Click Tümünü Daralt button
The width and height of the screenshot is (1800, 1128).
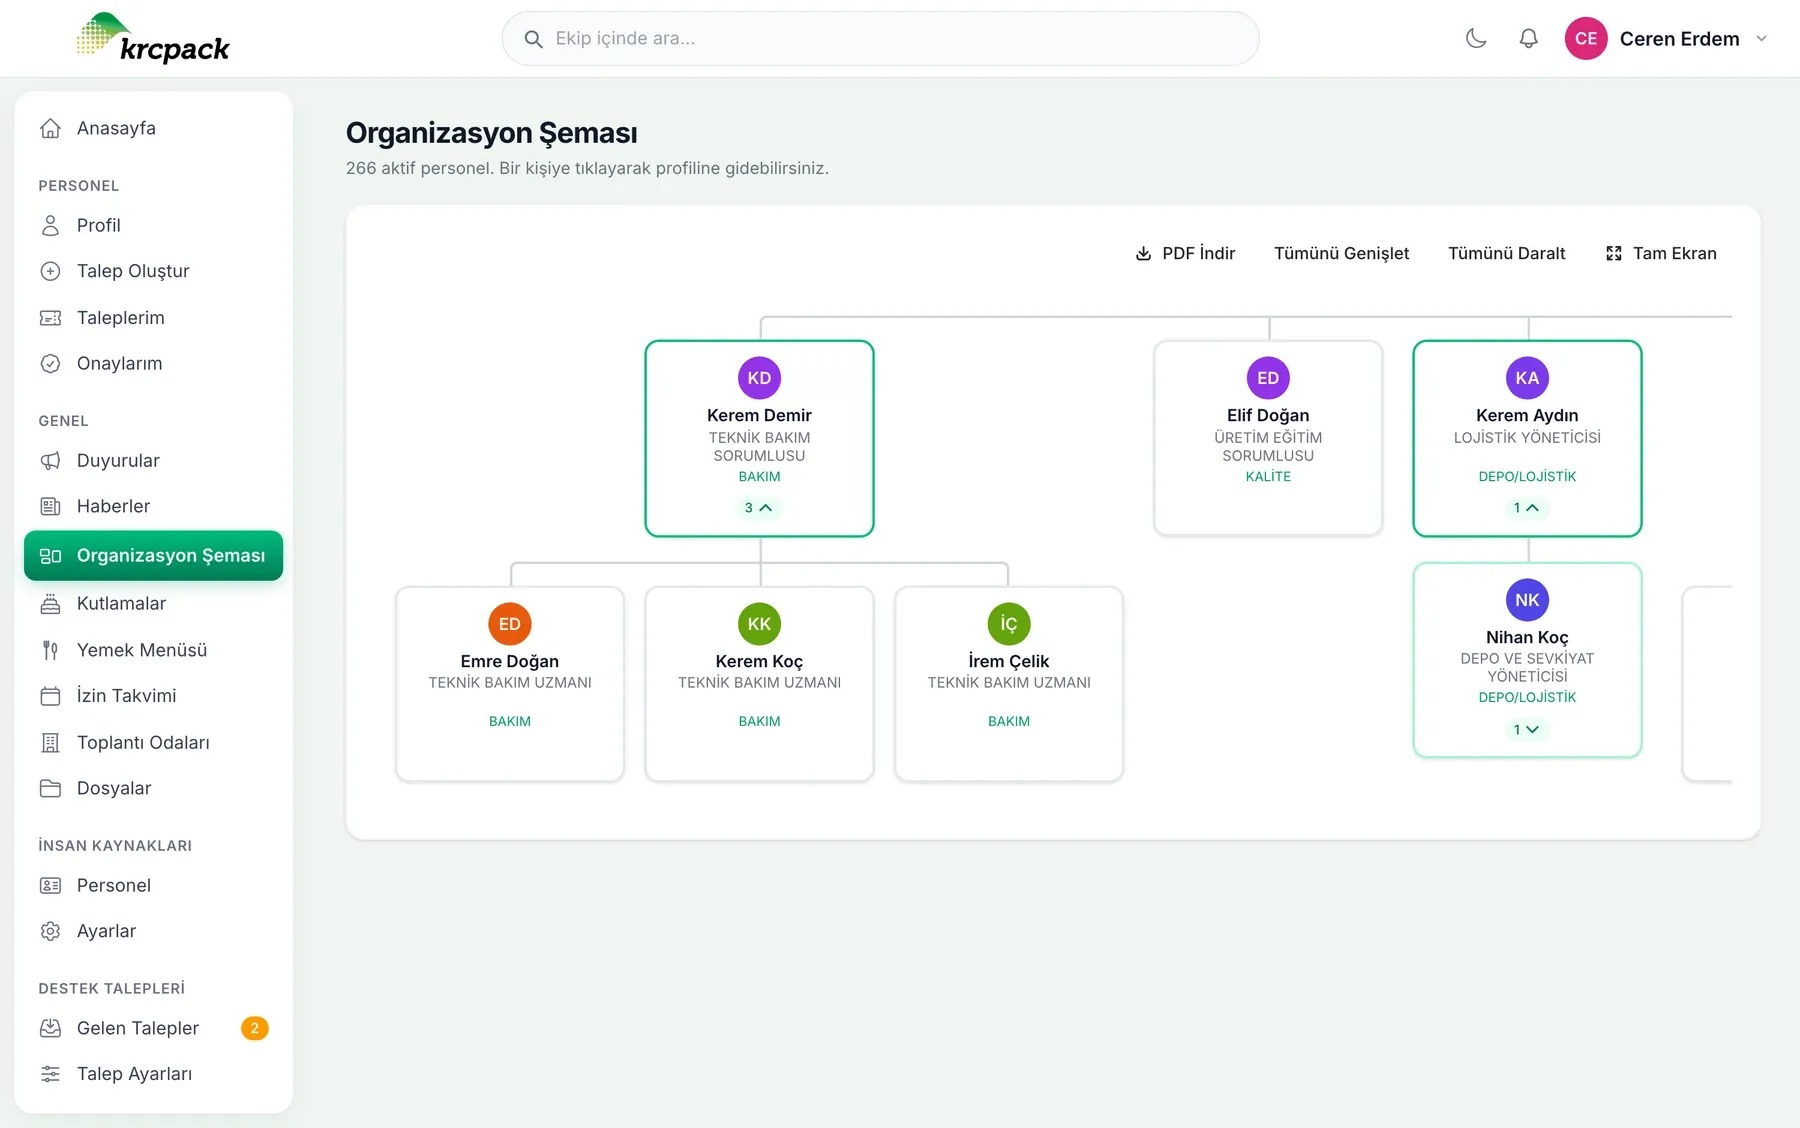pos(1506,253)
